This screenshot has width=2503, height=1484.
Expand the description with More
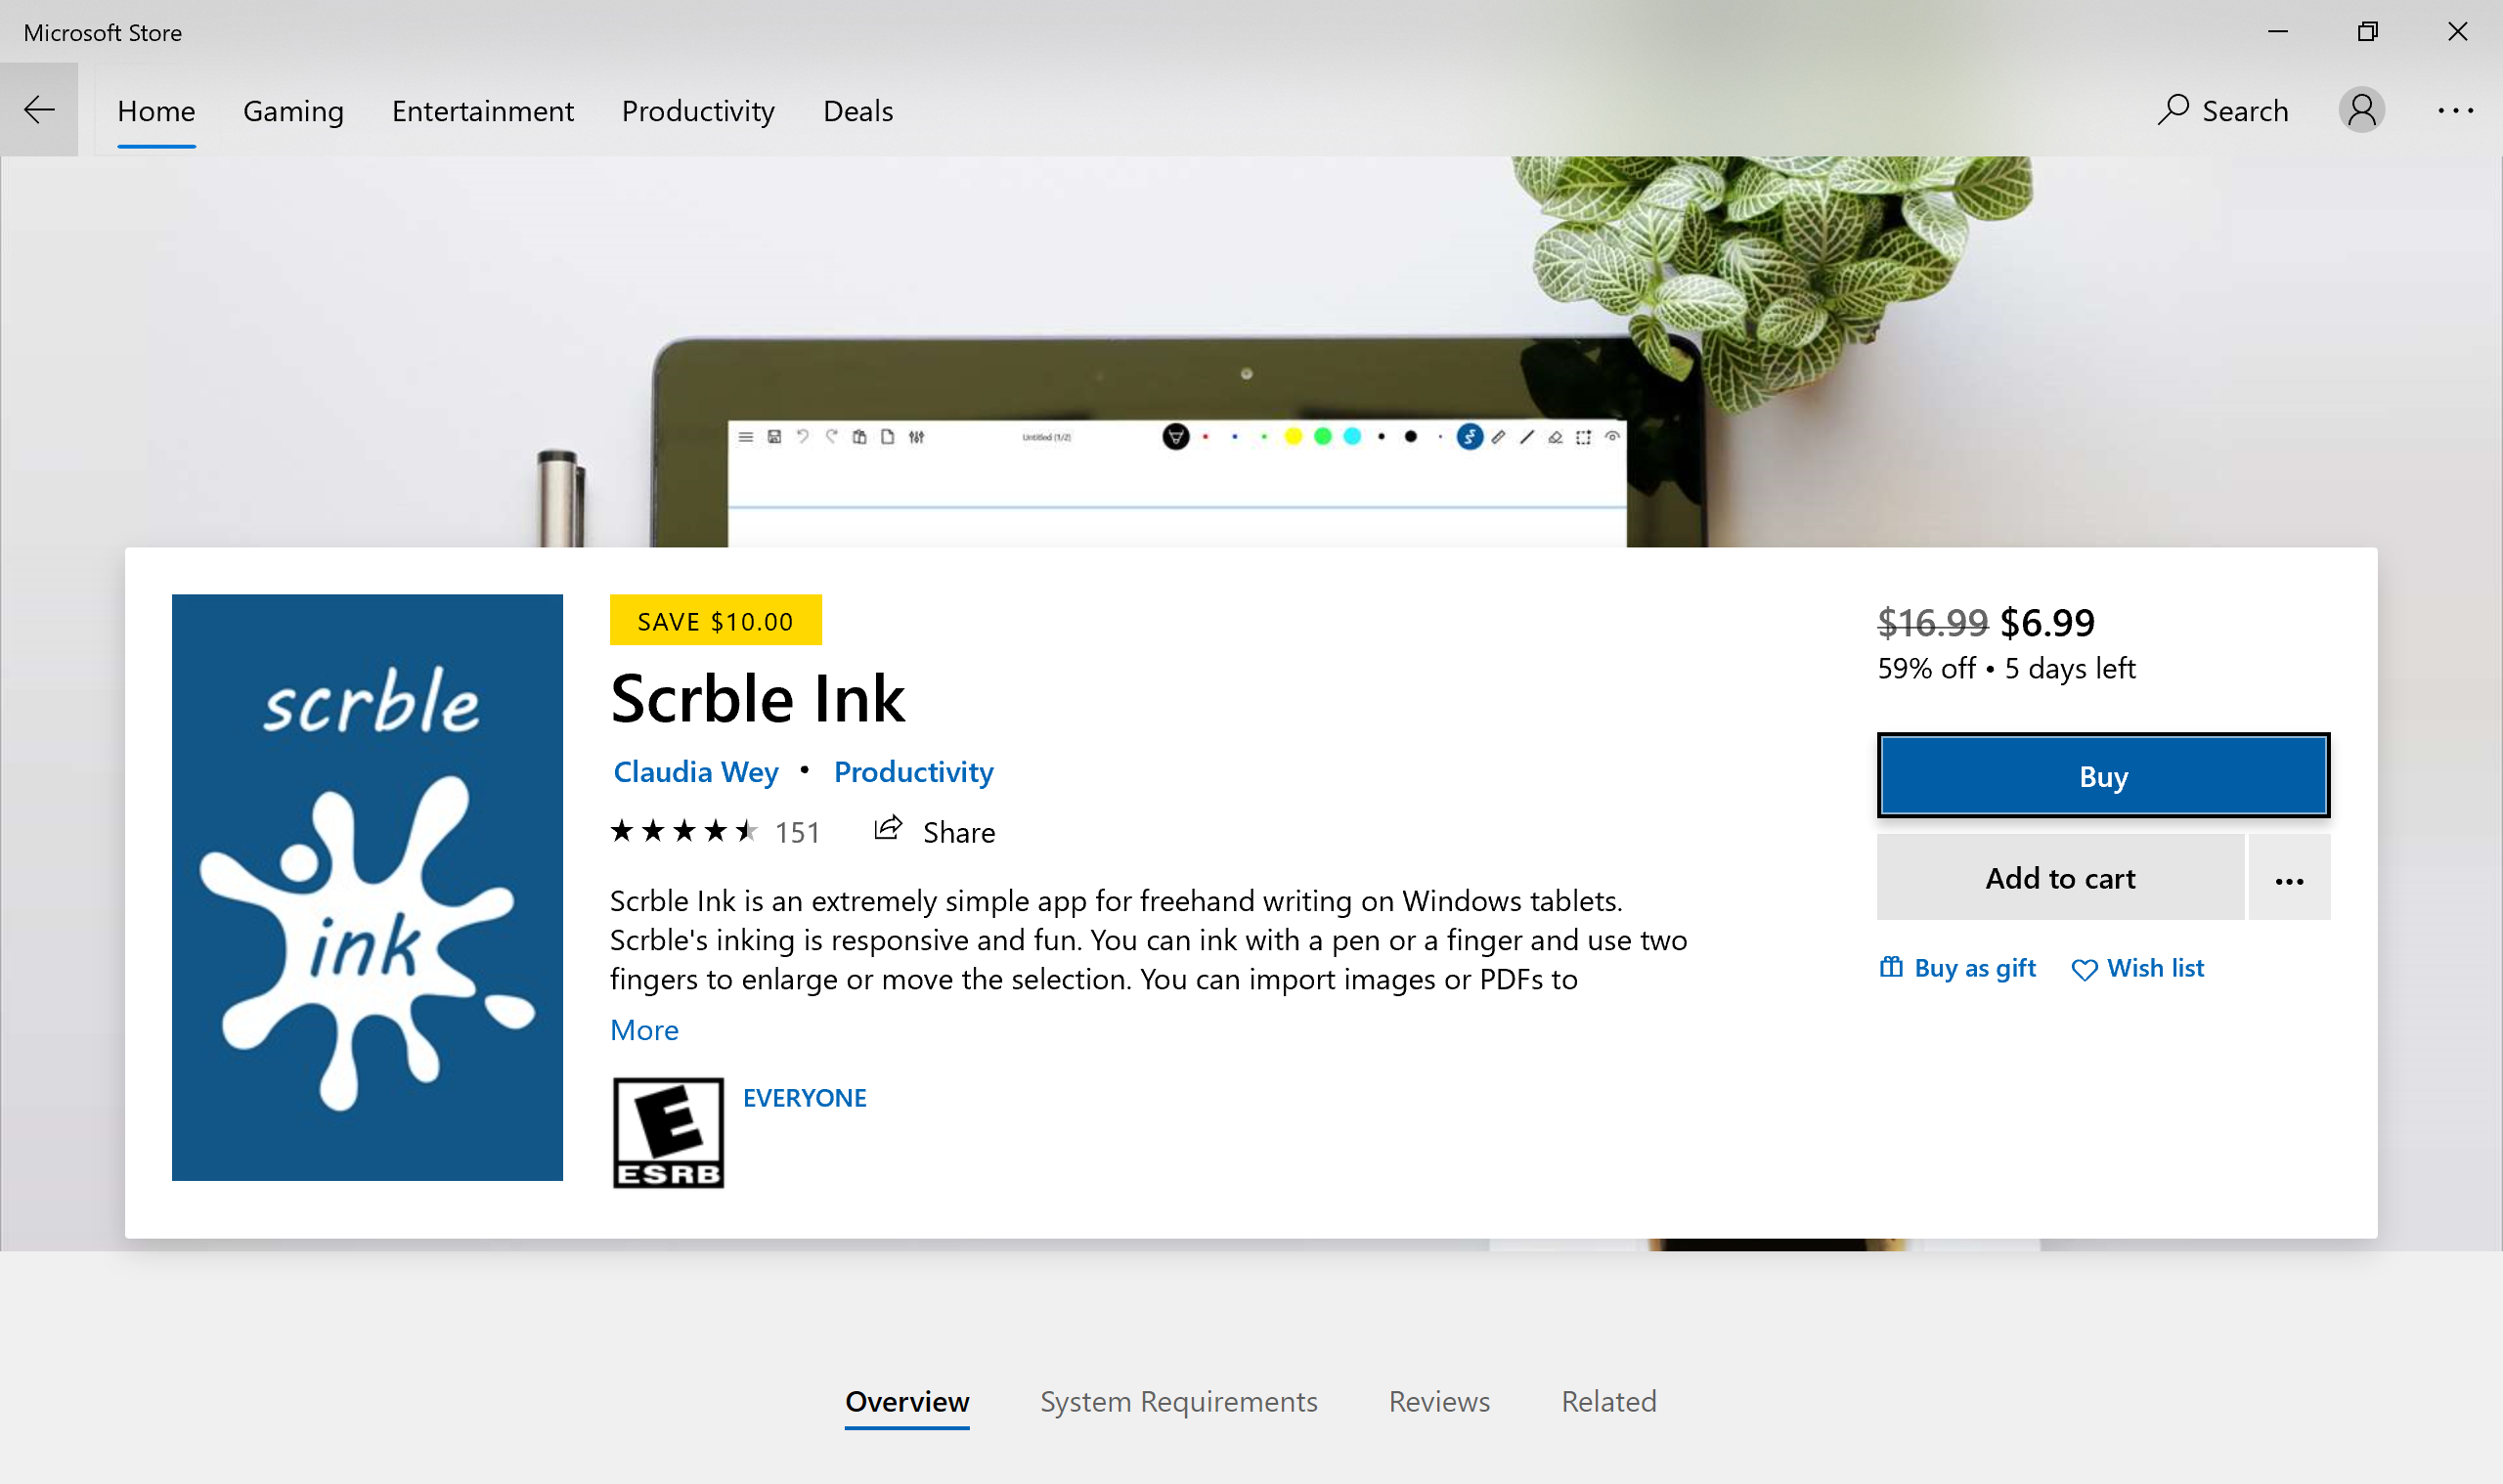coord(644,1030)
